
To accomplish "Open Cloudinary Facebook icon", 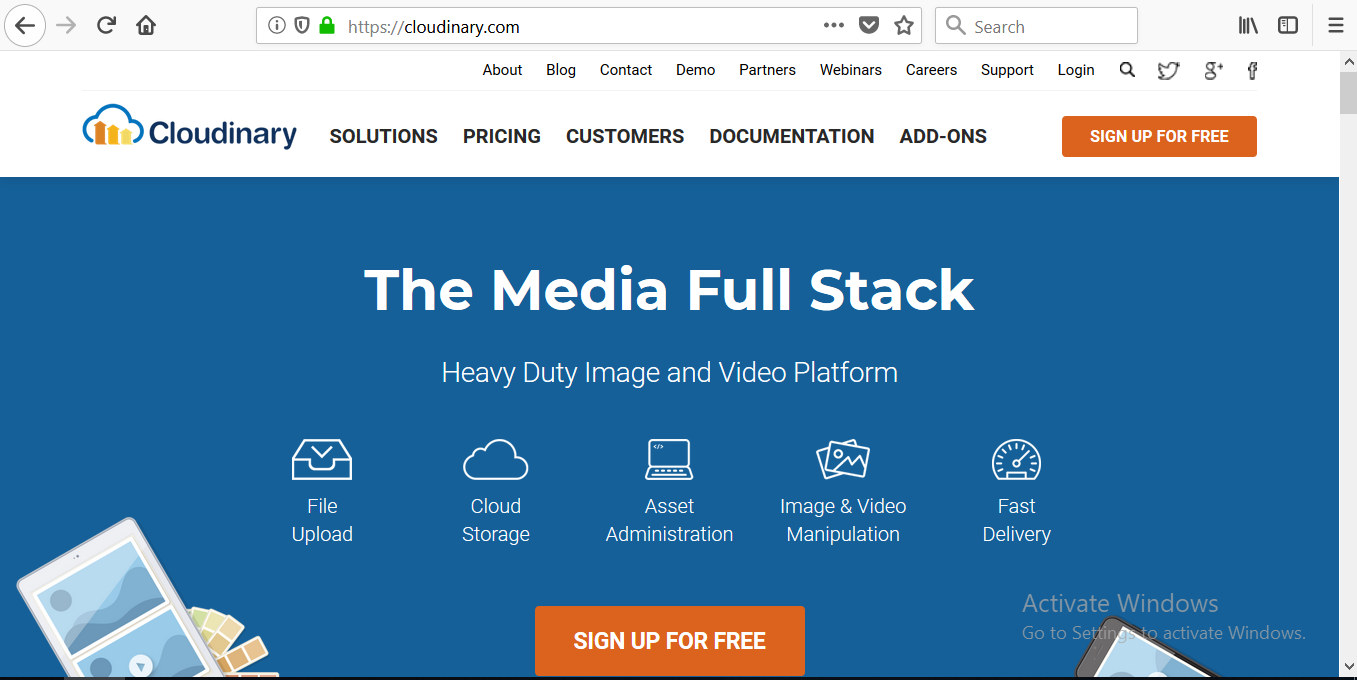I will tap(1252, 70).
